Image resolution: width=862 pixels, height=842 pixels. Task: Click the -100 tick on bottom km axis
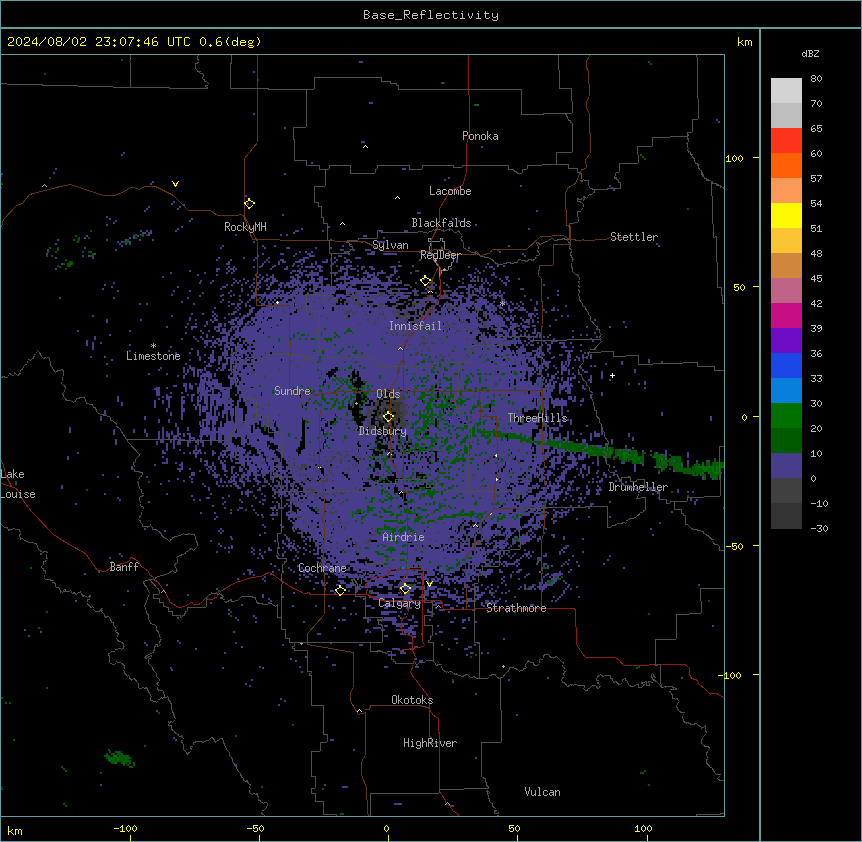tap(125, 828)
